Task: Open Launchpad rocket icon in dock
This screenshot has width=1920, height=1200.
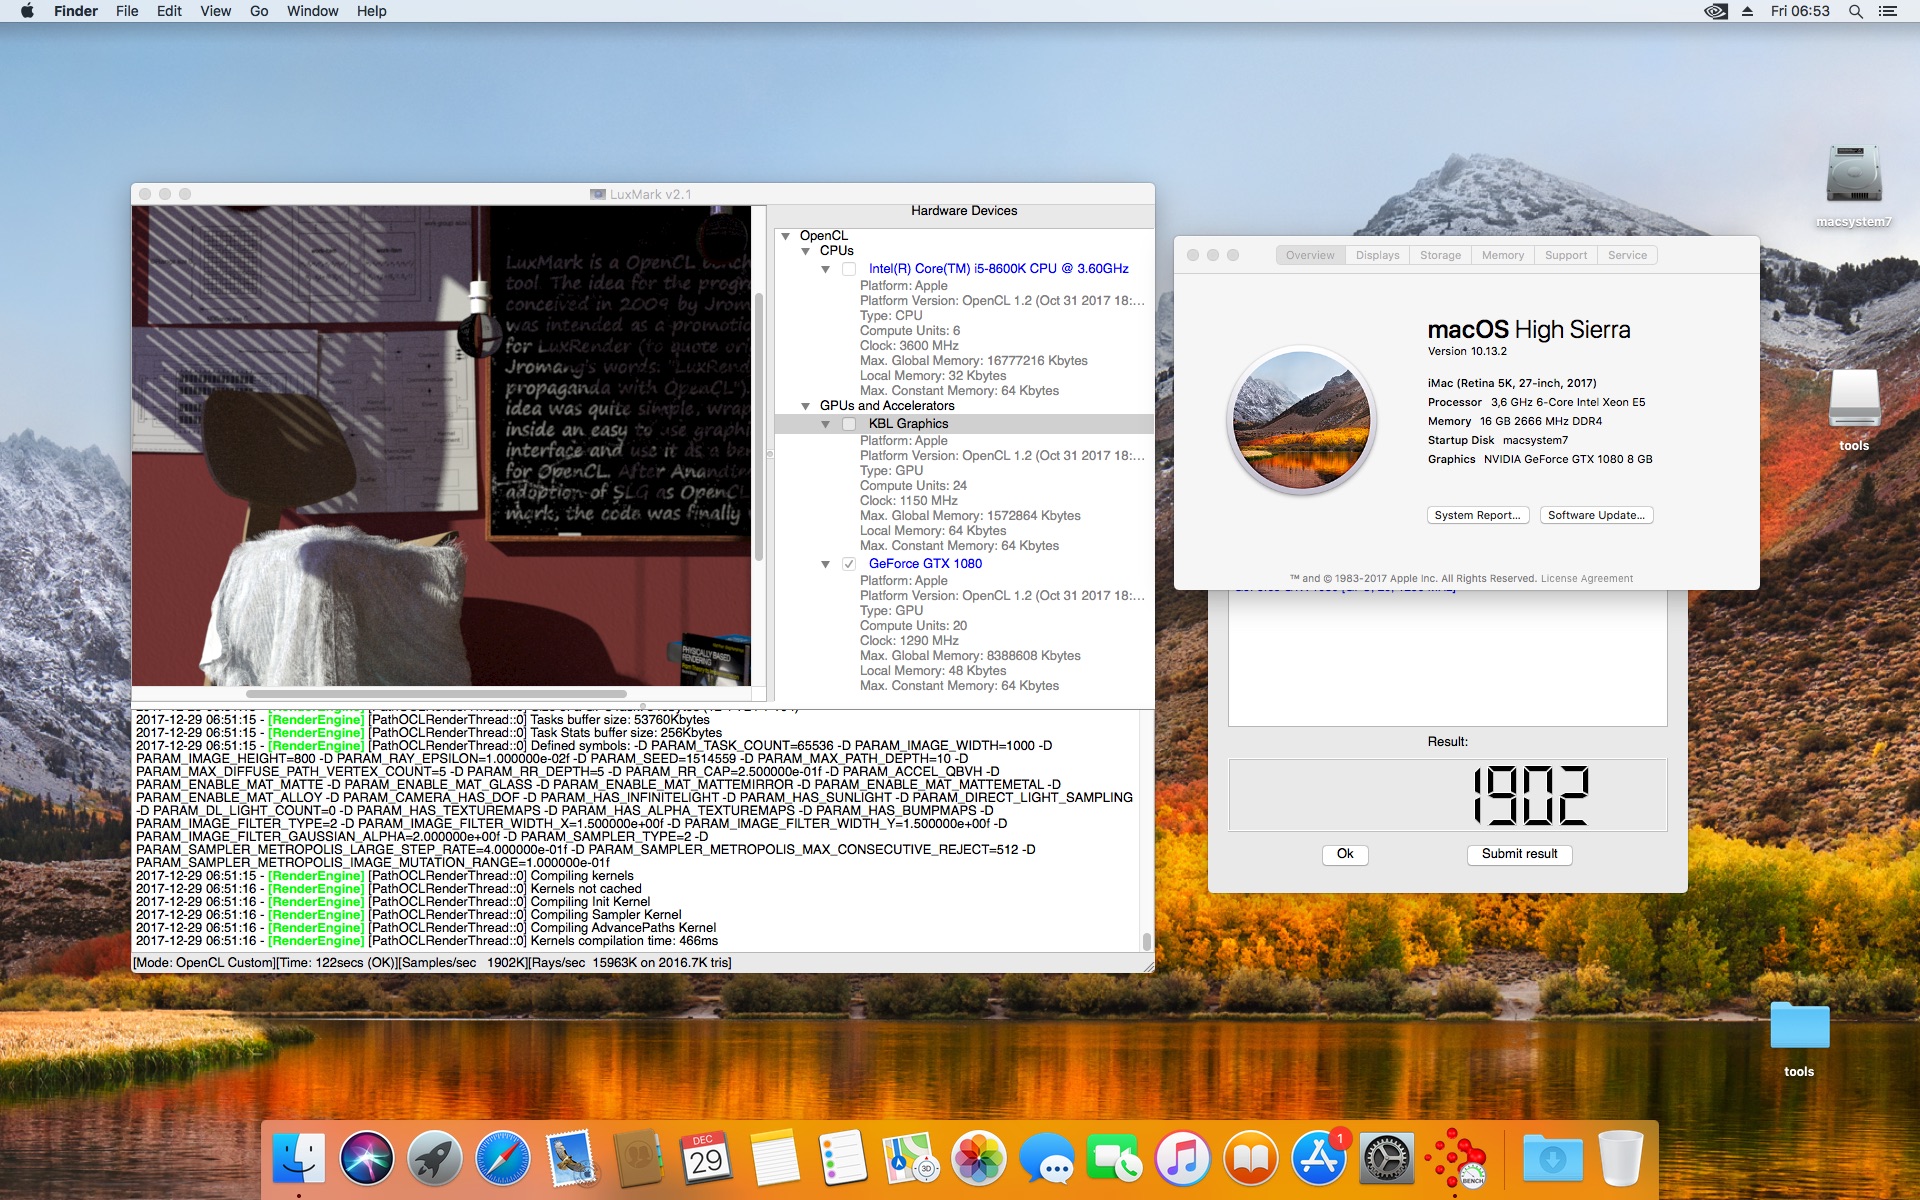Action: [x=435, y=1158]
